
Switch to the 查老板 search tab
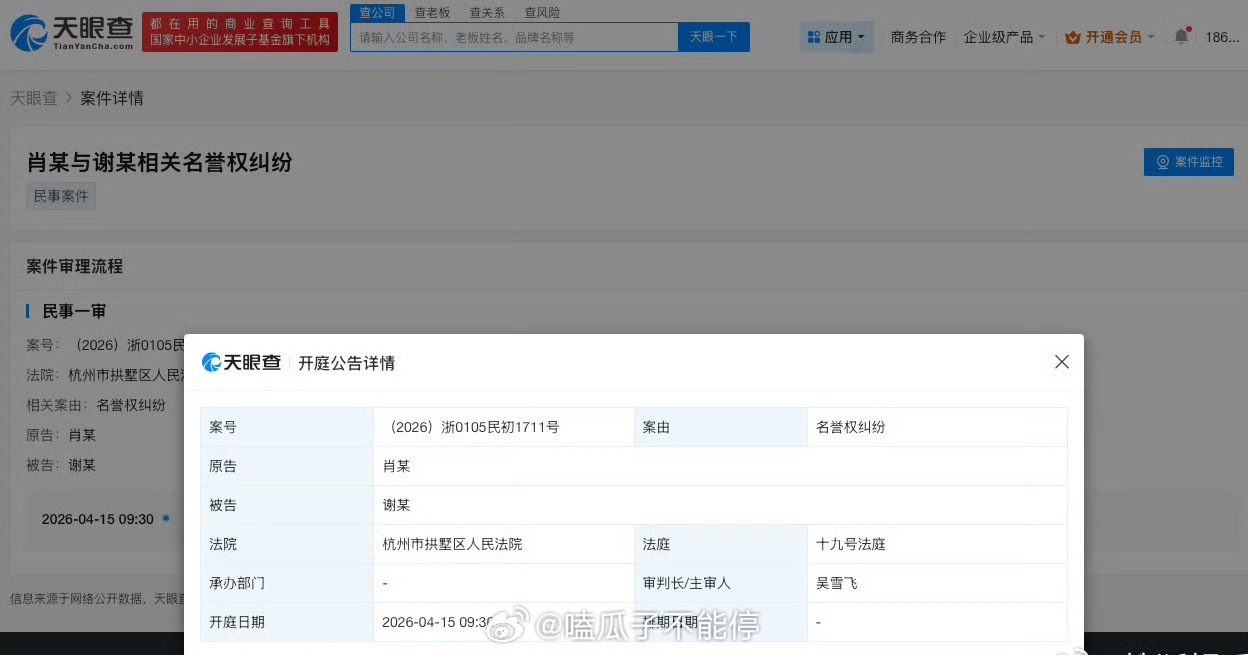[x=431, y=12]
